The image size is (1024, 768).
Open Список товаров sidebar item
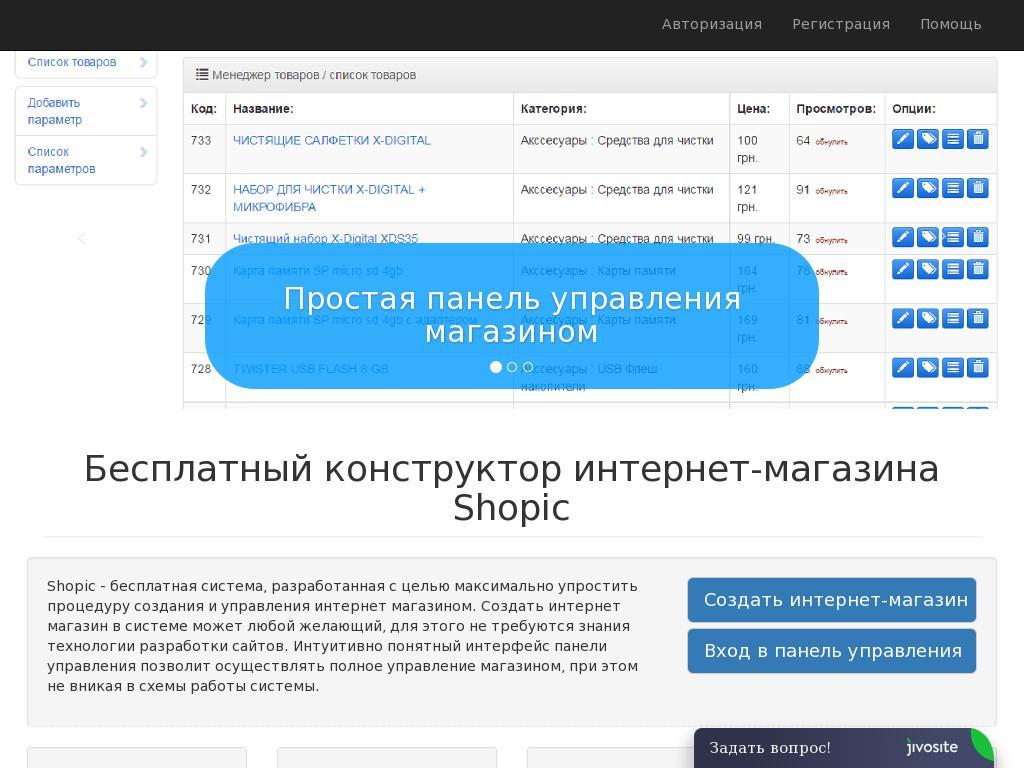coord(86,63)
